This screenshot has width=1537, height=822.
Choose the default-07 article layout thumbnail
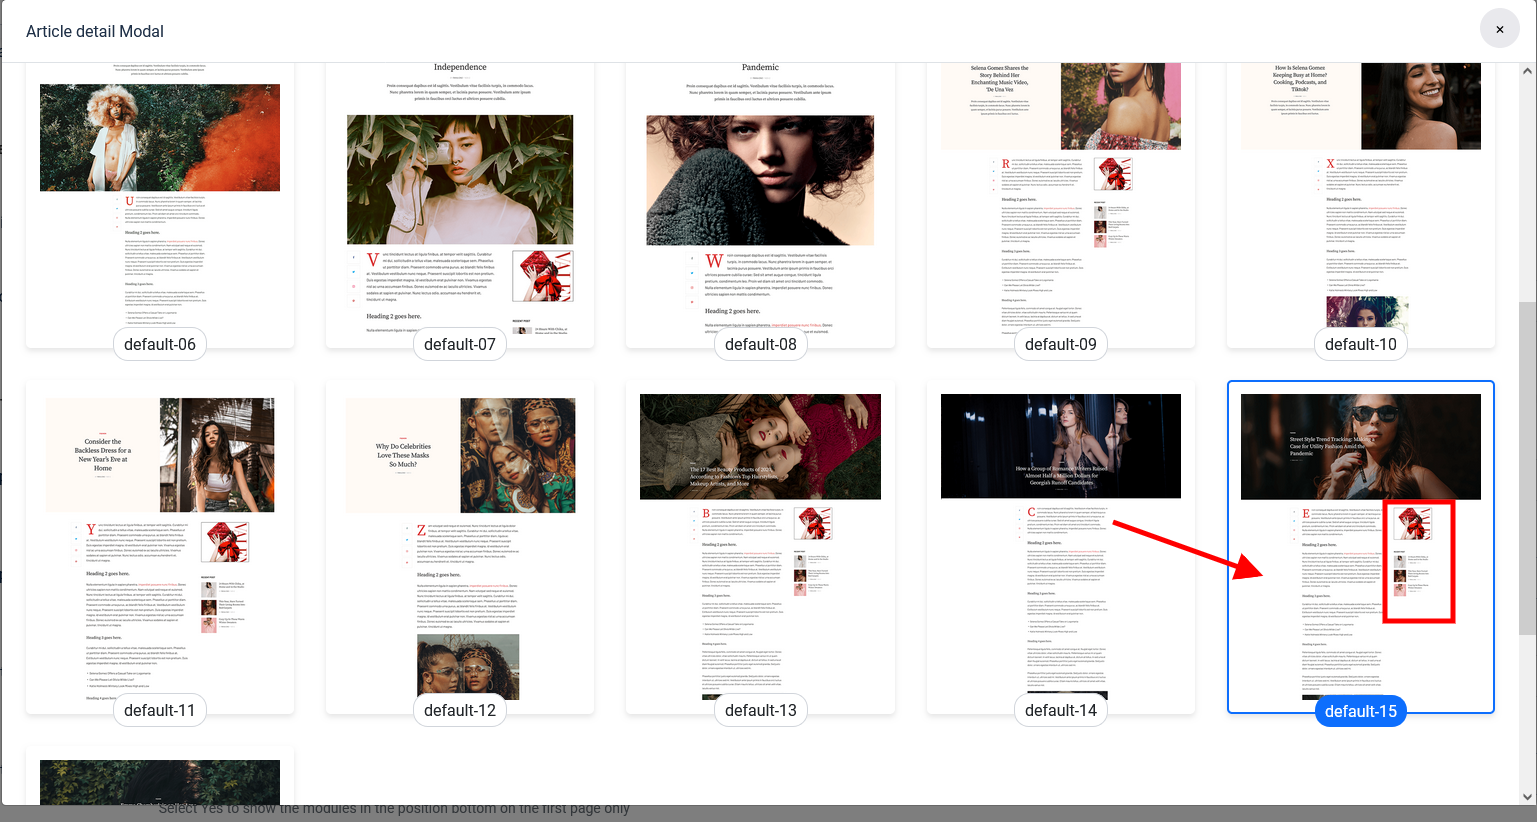tap(460, 205)
